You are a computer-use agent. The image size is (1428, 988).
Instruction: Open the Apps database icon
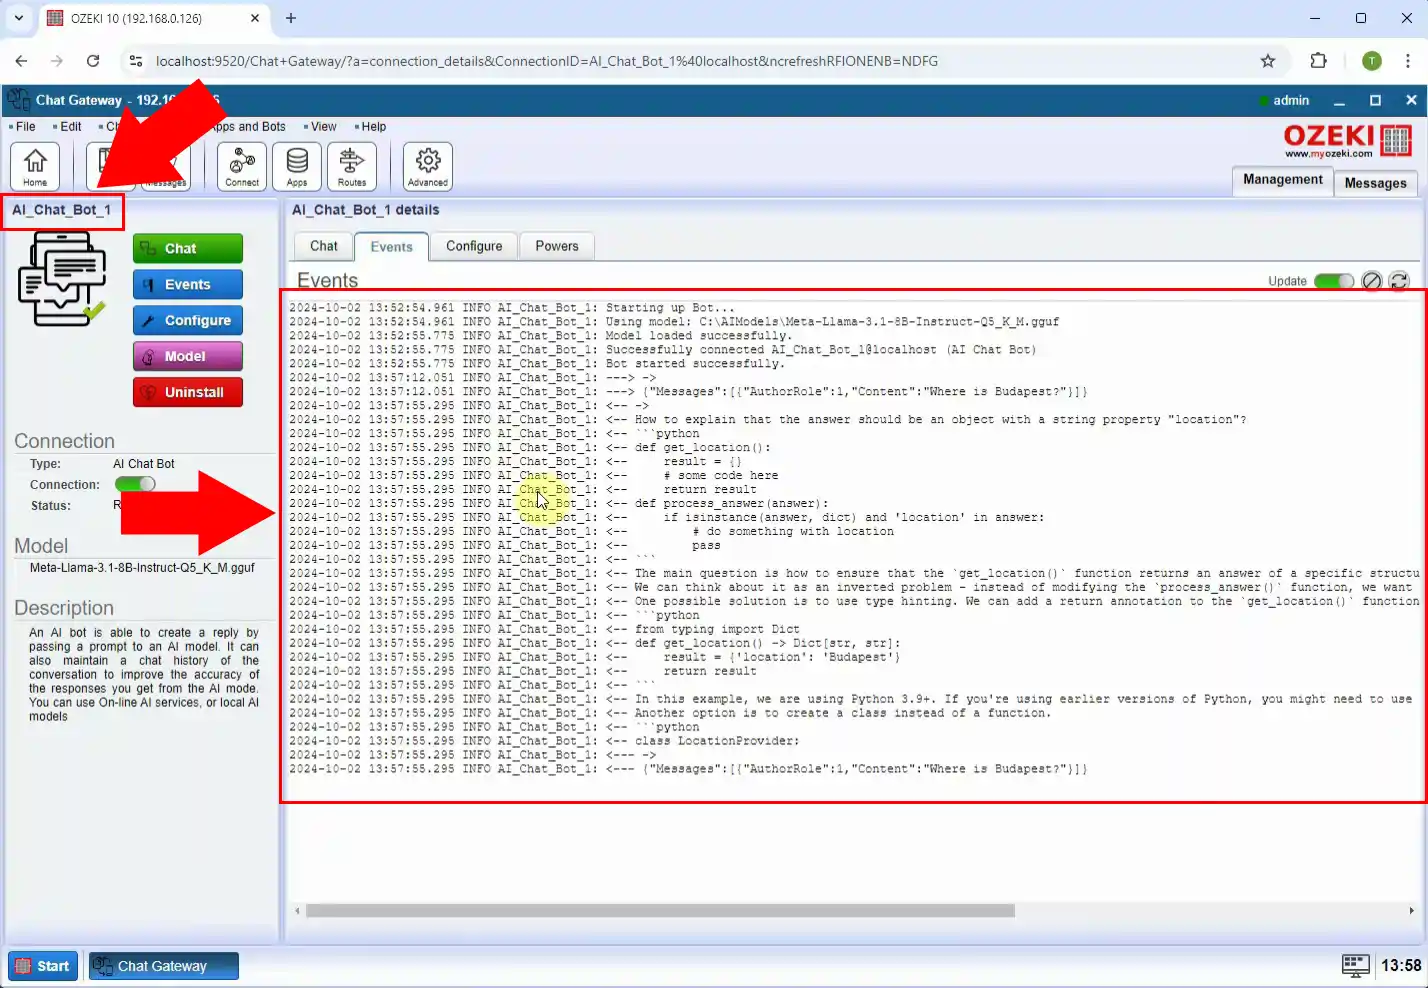click(x=297, y=166)
